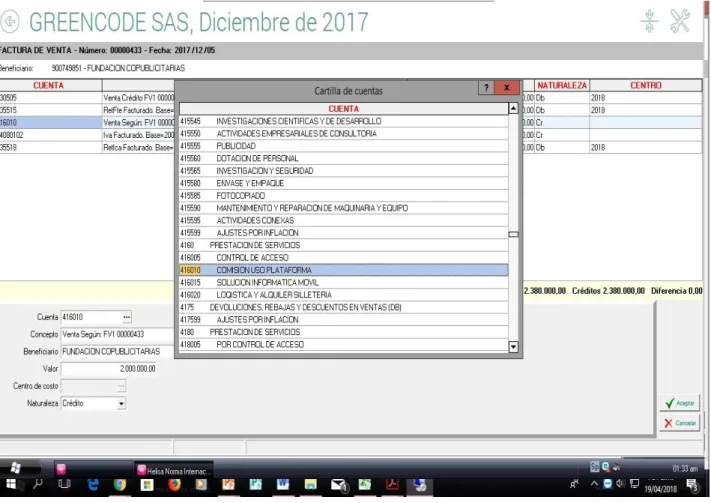Launch Firefox from taskbar

tap(174, 485)
